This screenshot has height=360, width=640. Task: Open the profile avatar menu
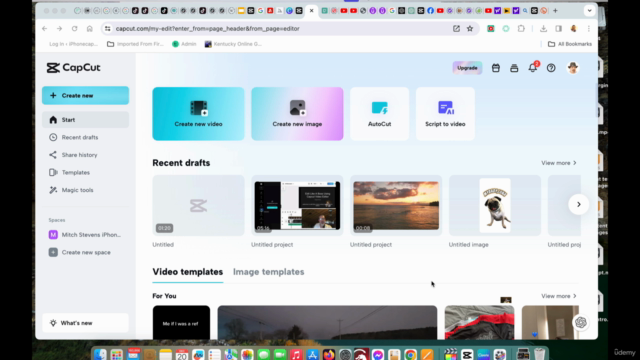point(573,68)
